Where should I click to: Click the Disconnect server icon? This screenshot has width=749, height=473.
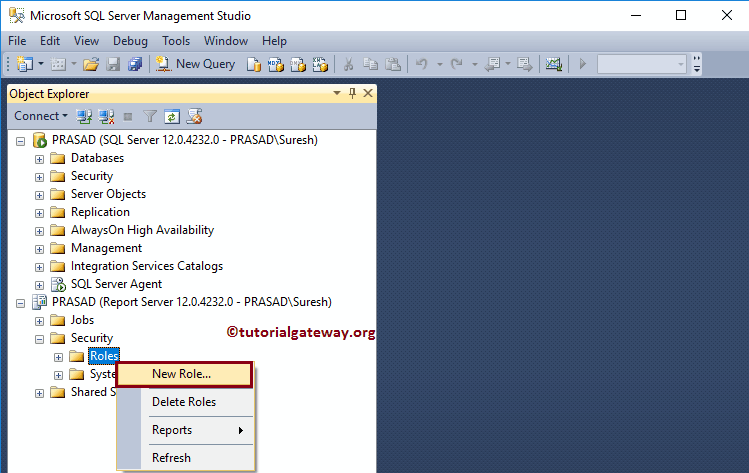click(106, 116)
